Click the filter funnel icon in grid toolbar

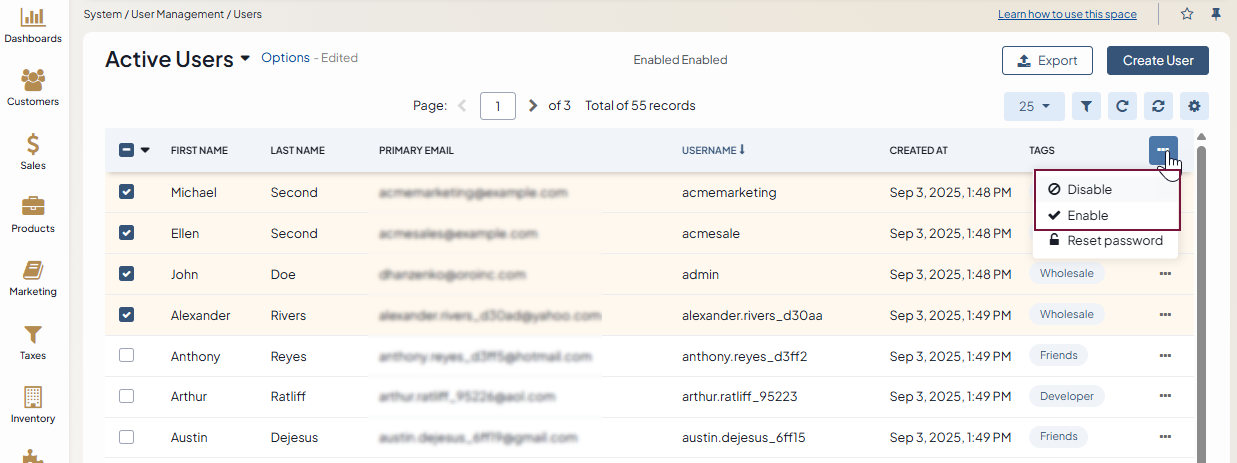click(1086, 106)
